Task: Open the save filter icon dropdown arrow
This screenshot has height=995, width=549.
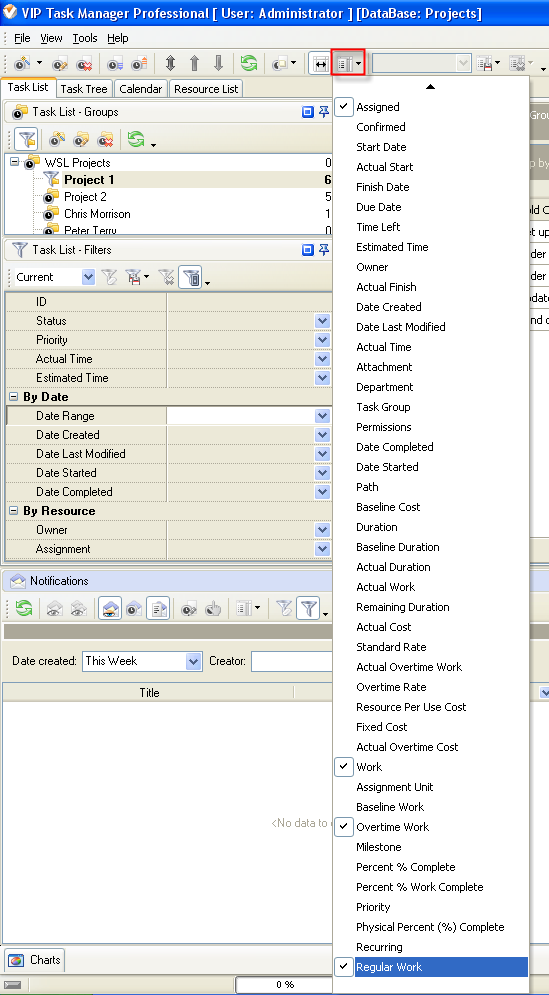Action: (x=147, y=277)
